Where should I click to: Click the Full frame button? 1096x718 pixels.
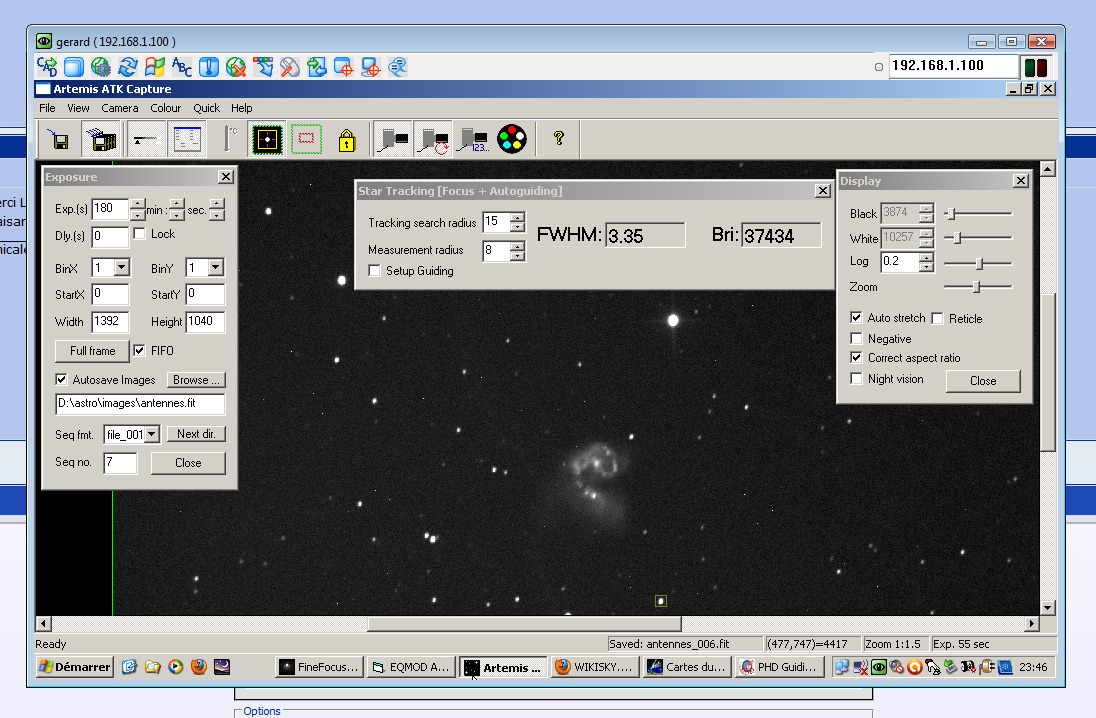91,350
